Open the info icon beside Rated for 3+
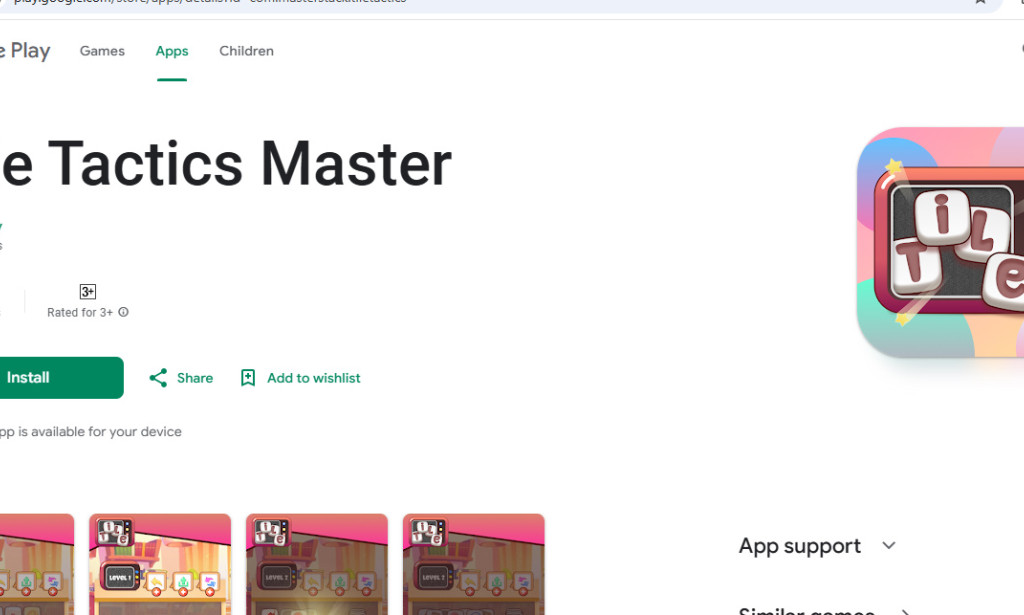Screen dimensions: 1024x615 (123, 312)
